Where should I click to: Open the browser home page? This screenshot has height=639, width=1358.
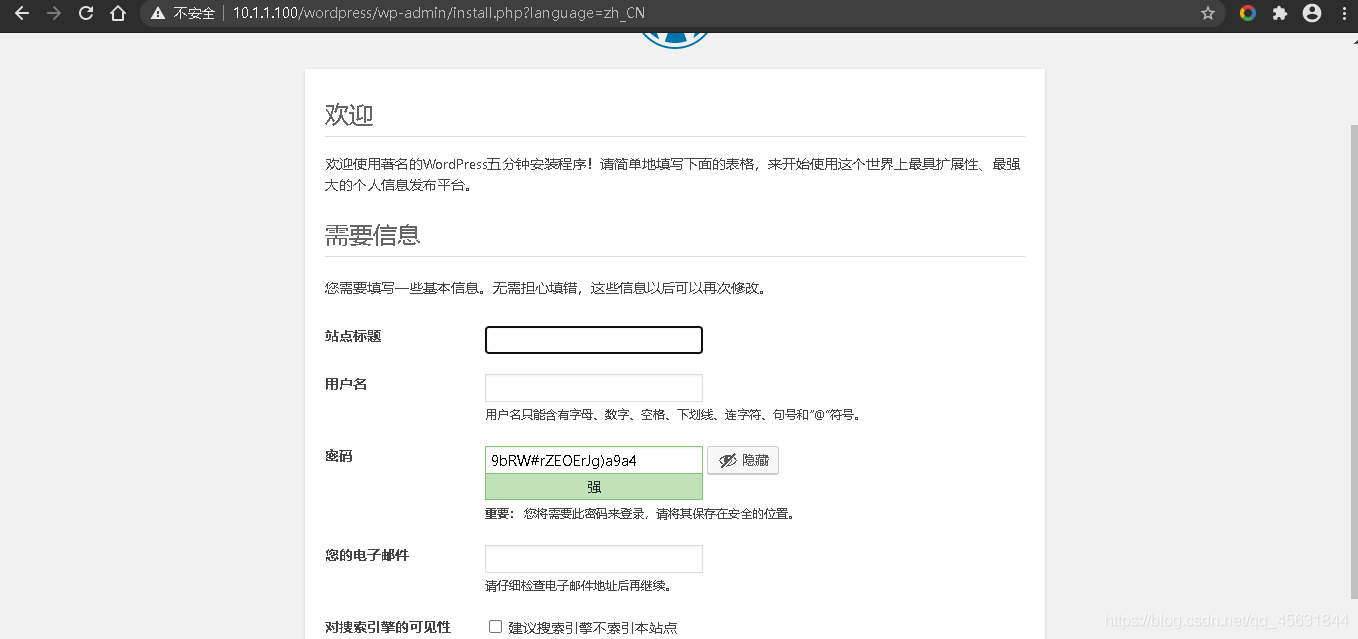118,13
